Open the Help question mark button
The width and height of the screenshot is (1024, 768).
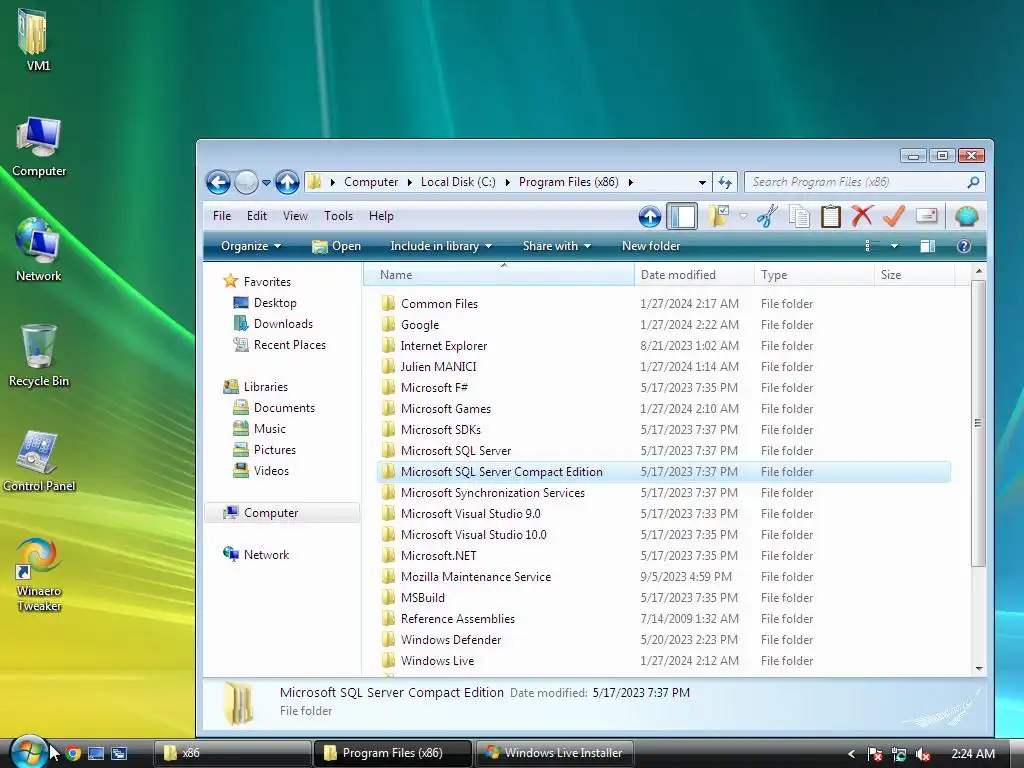coord(963,246)
